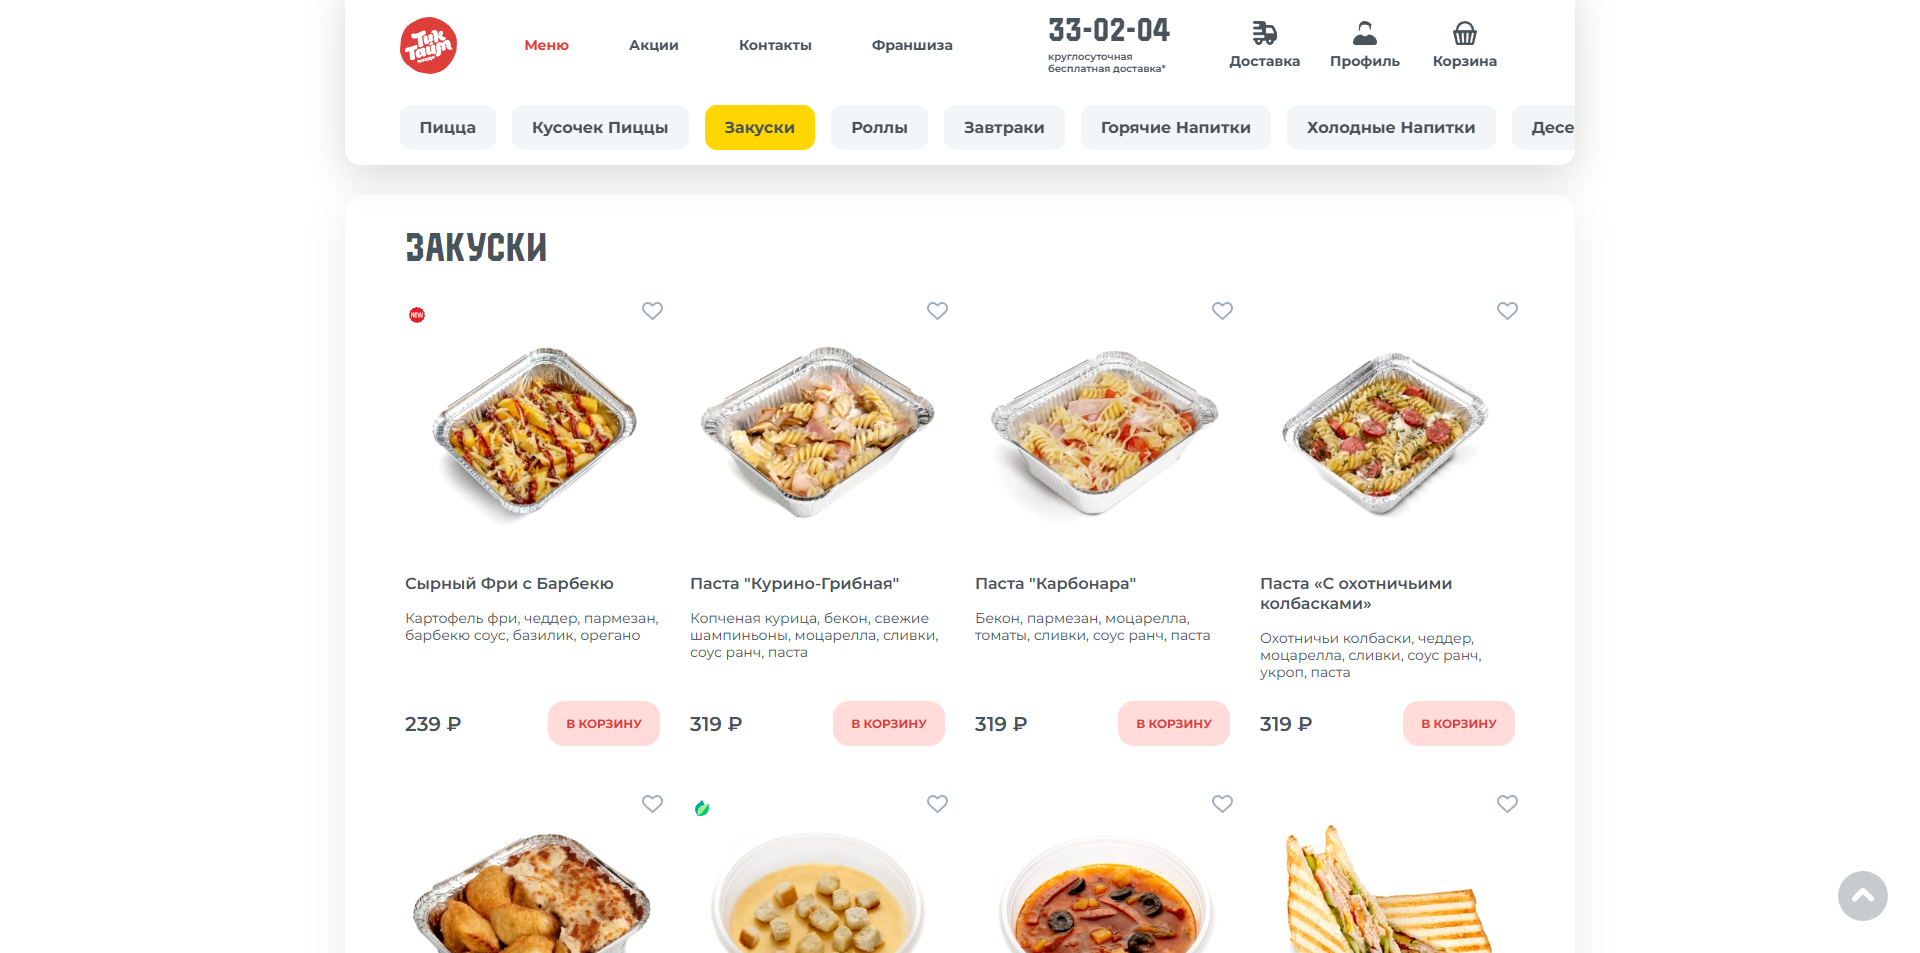The image size is (1920, 953).
Task: Open the Корзина basket icon
Action: (x=1464, y=33)
